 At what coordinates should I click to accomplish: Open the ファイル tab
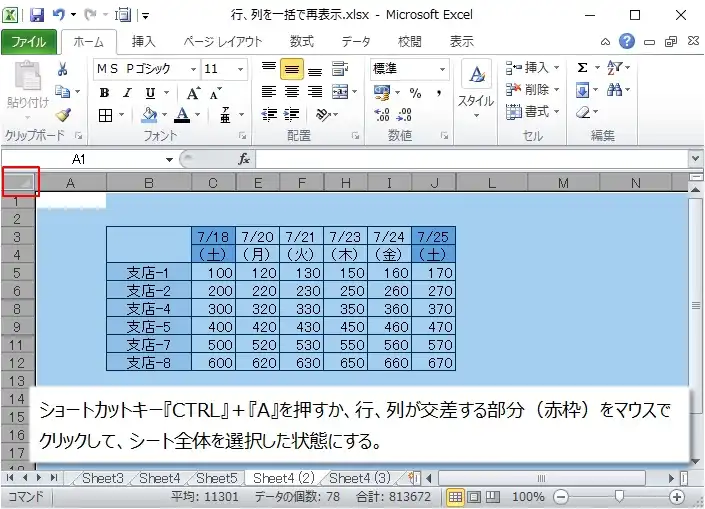pos(28,42)
